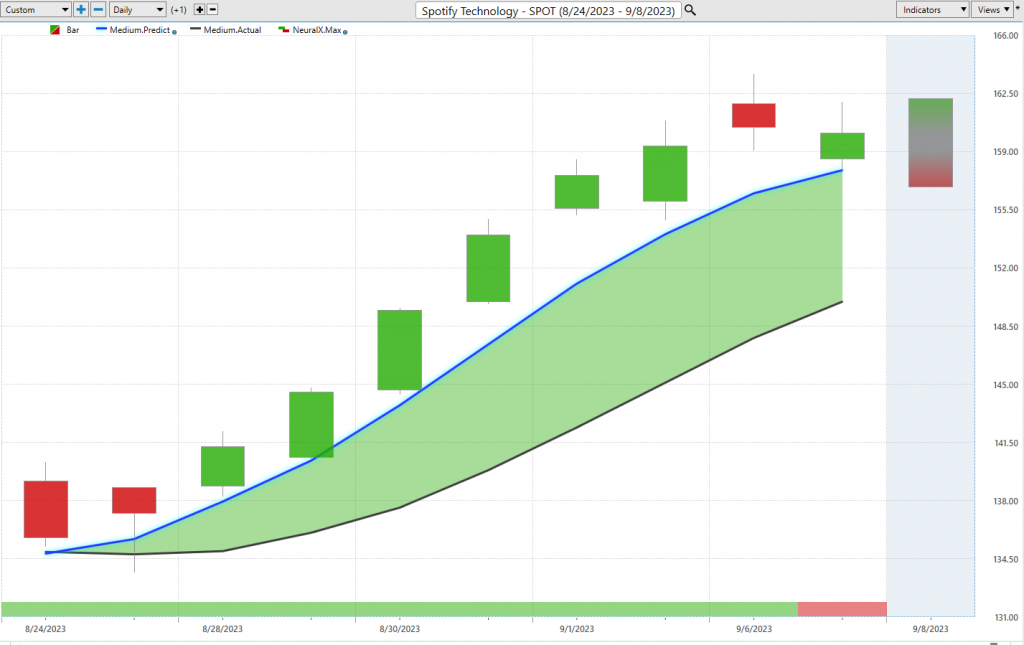This screenshot has height=645, width=1024.
Task: Click the 9/8/2023 date label
Action: (x=931, y=629)
